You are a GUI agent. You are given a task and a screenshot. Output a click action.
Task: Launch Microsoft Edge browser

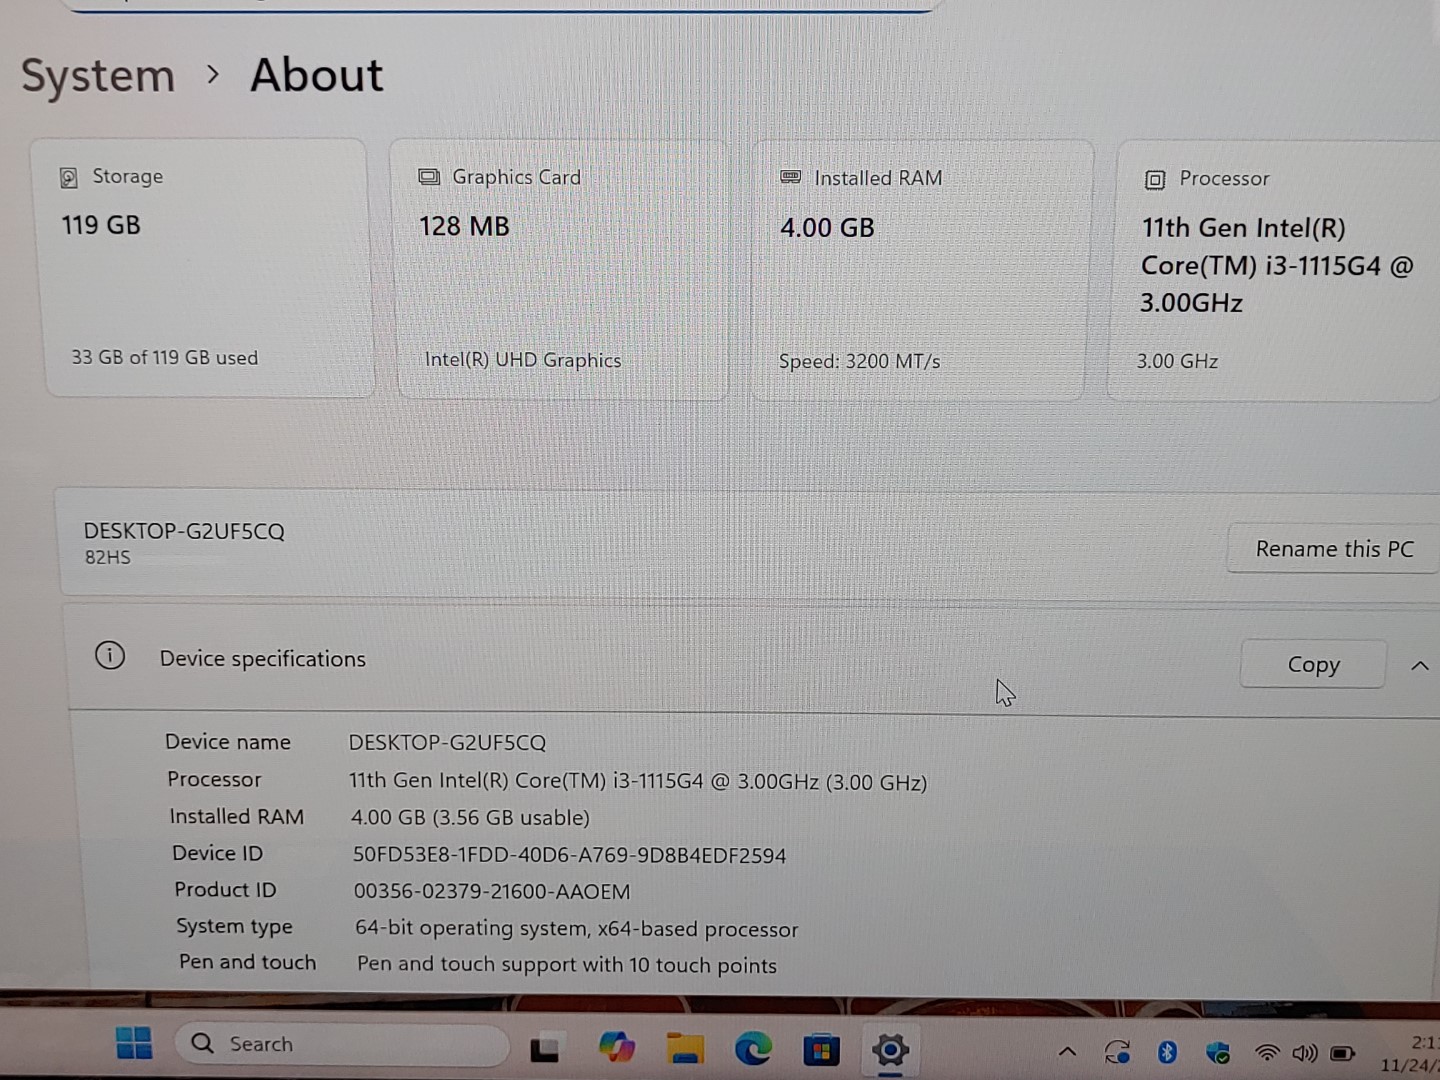753,1048
